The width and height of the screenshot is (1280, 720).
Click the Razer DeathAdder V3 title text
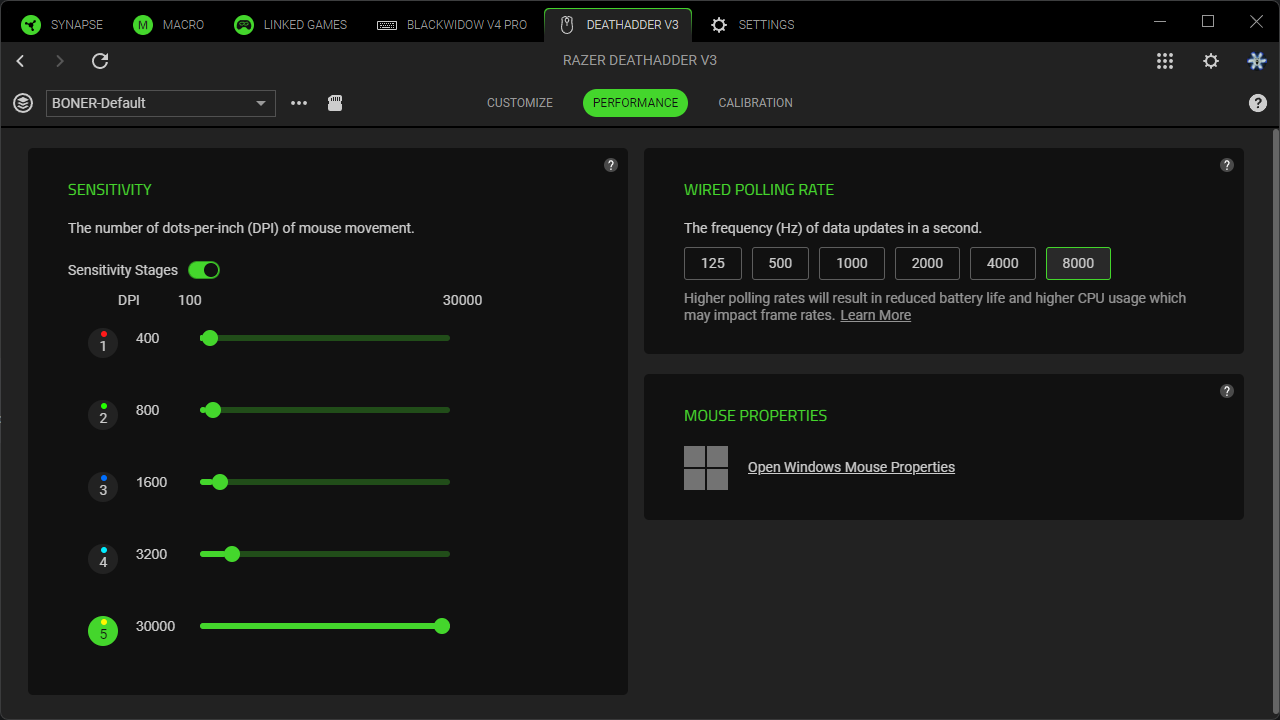pyautogui.click(x=640, y=61)
